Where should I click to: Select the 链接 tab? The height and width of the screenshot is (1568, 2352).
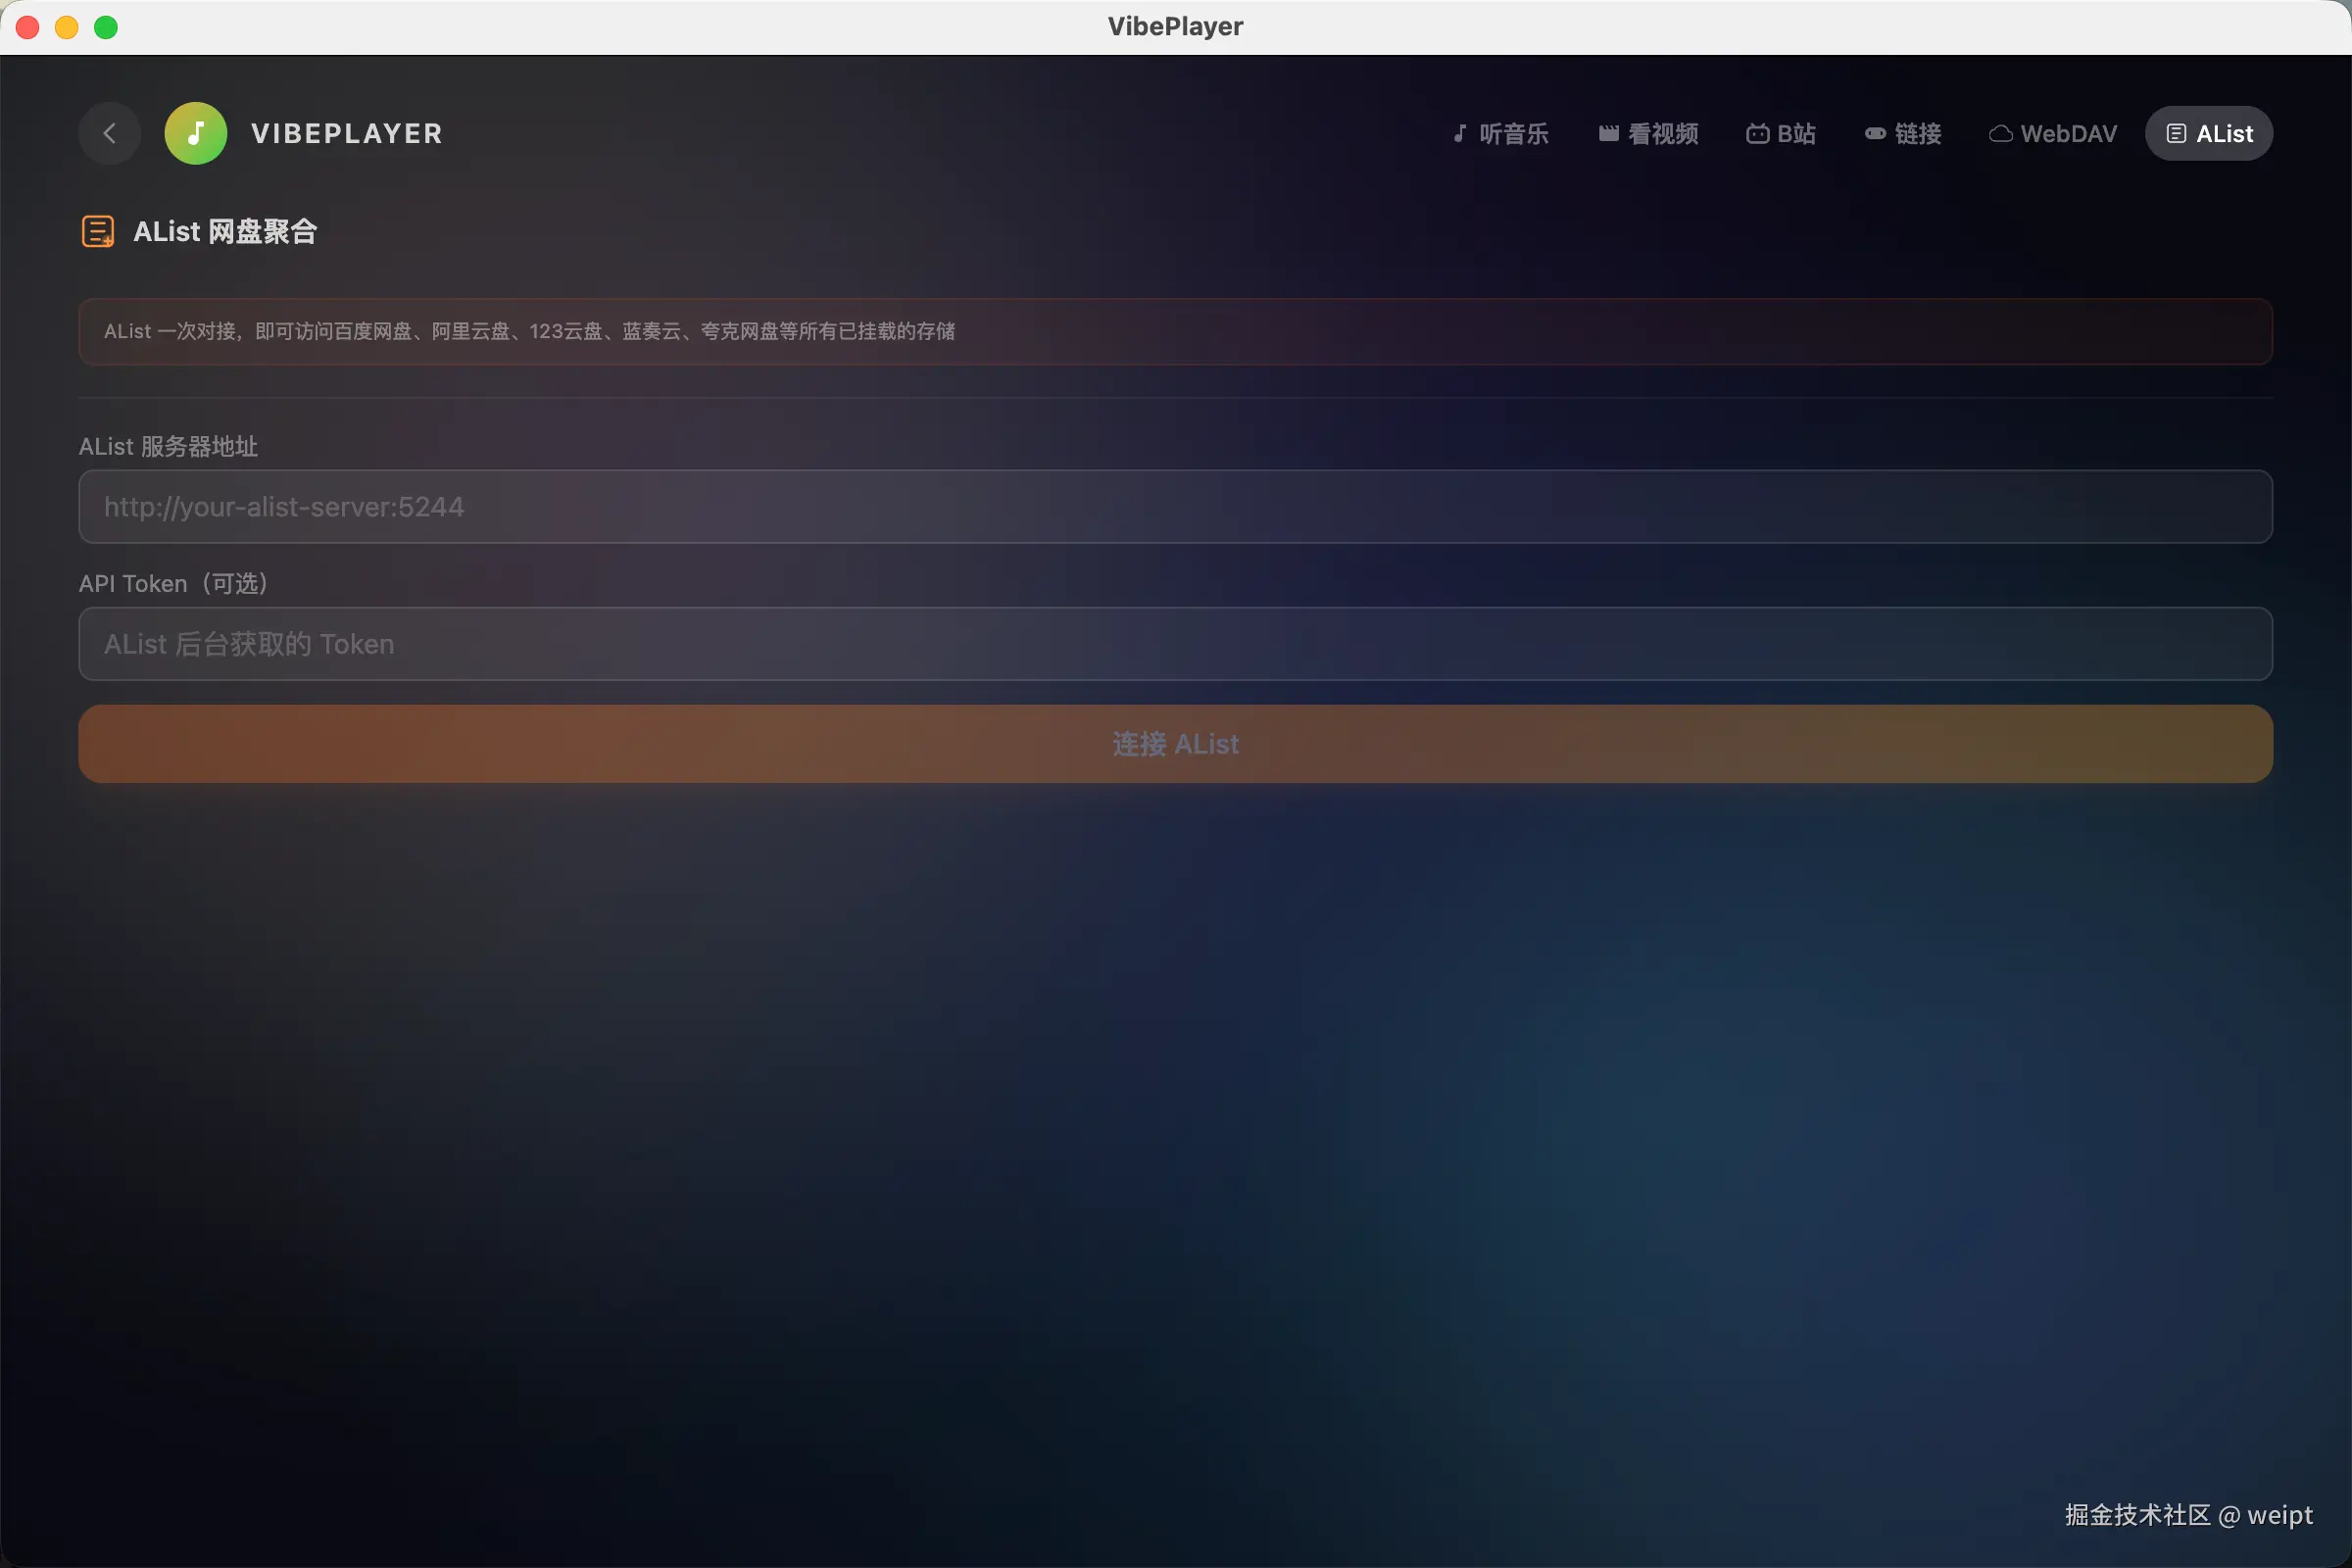tap(1917, 133)
